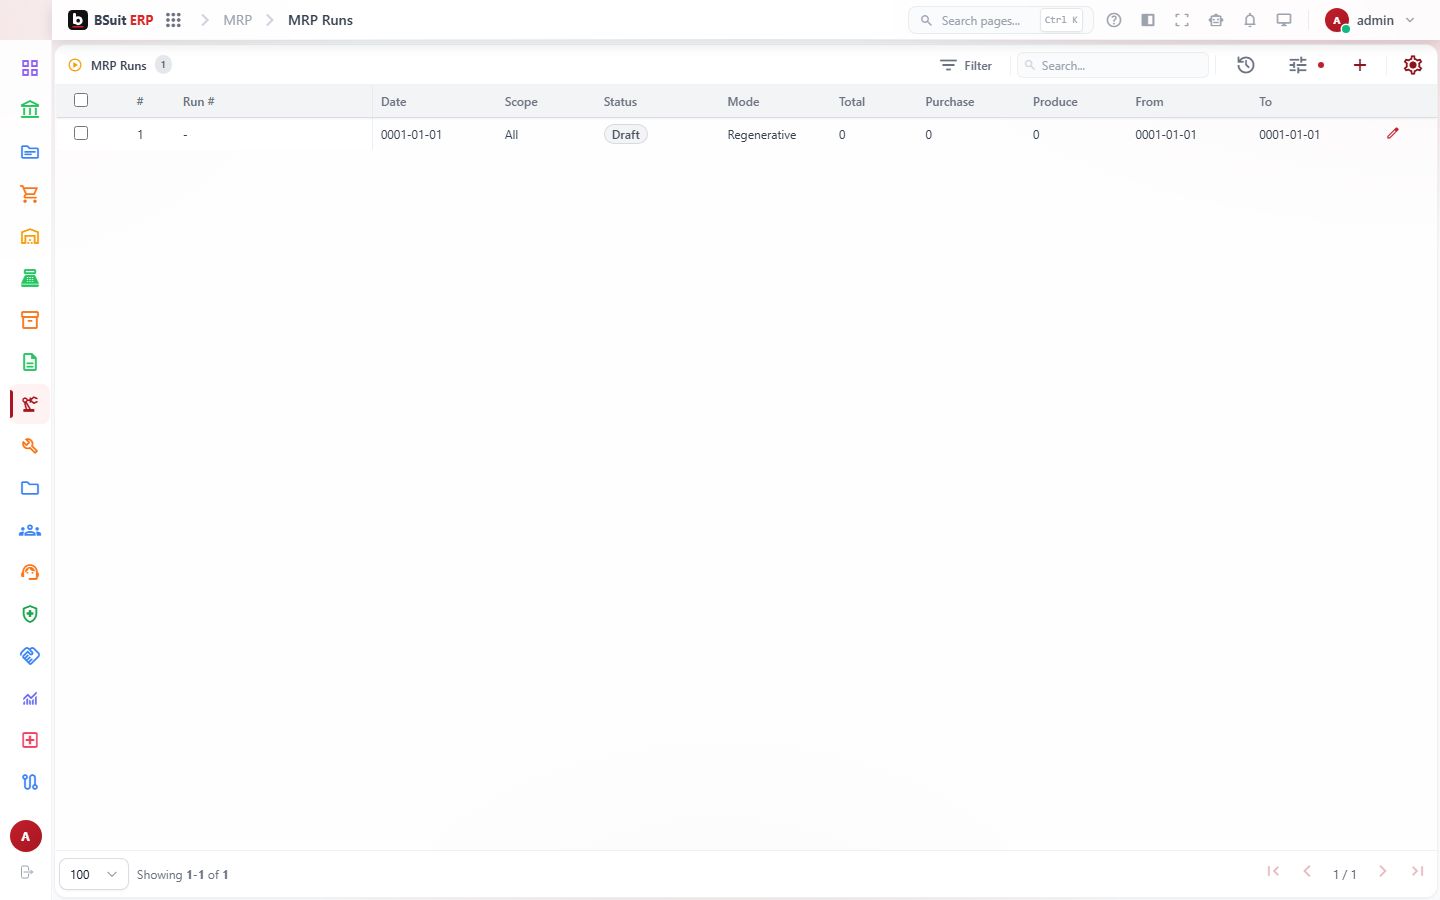This screenshot has height=900, width=1440.
Task: Open the red settings gear icon
Action: 1413,65
